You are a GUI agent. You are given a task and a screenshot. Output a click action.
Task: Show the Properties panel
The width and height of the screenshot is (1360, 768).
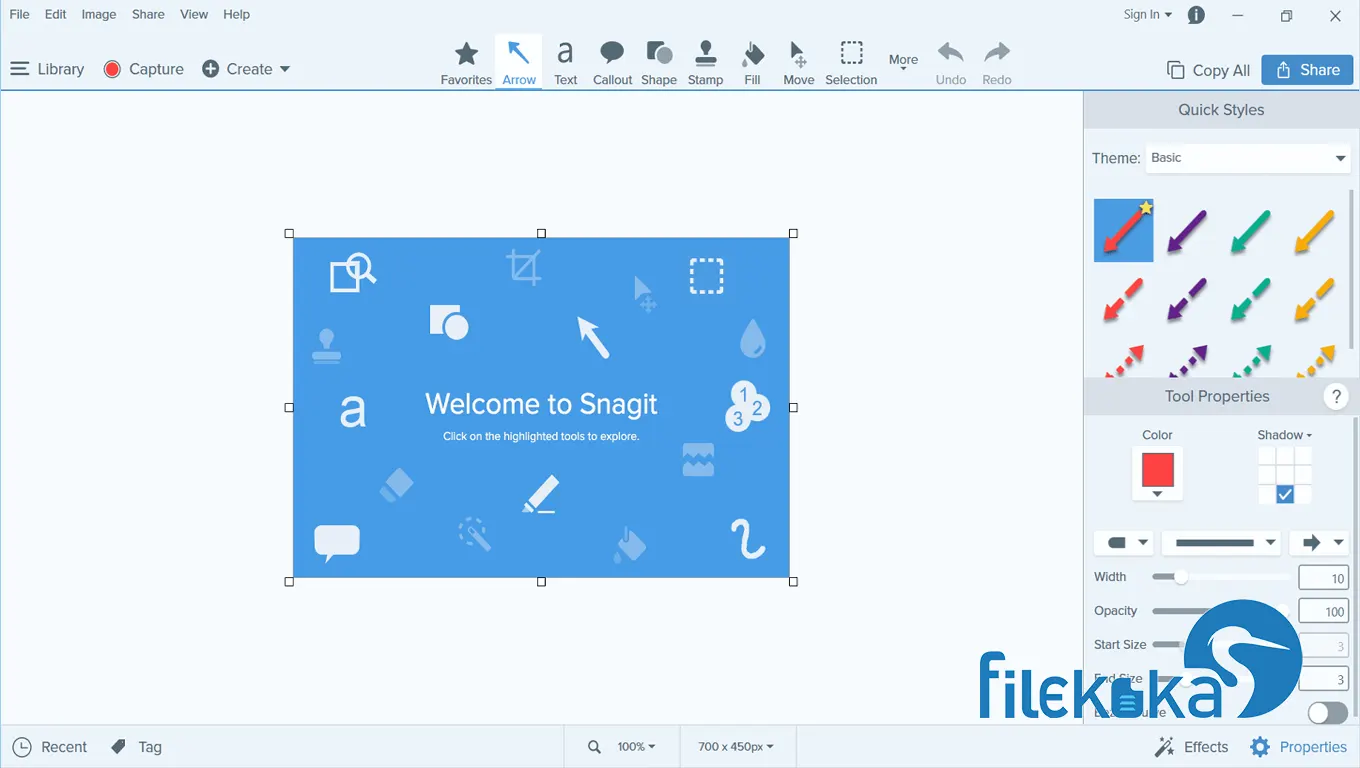coord(1299,747)
